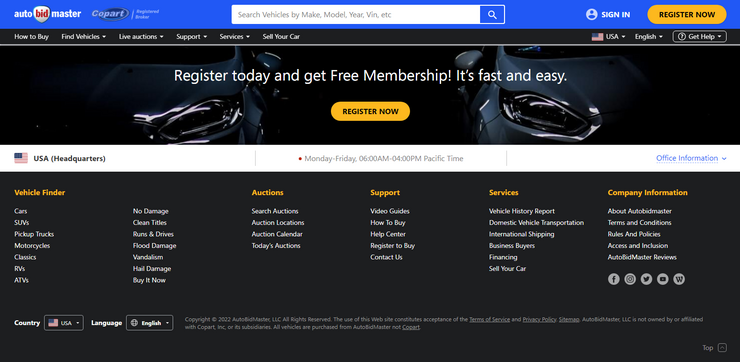Open the Get Help dropdown

[x=699, y=36]
